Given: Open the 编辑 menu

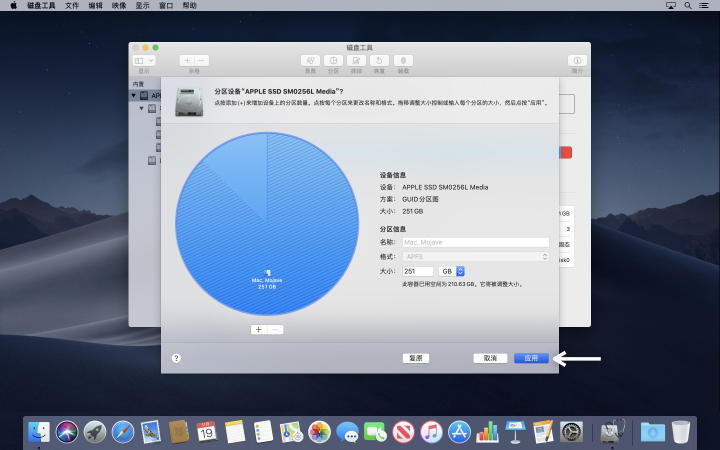Looking at the screenshot, I should tap(96, 6).
